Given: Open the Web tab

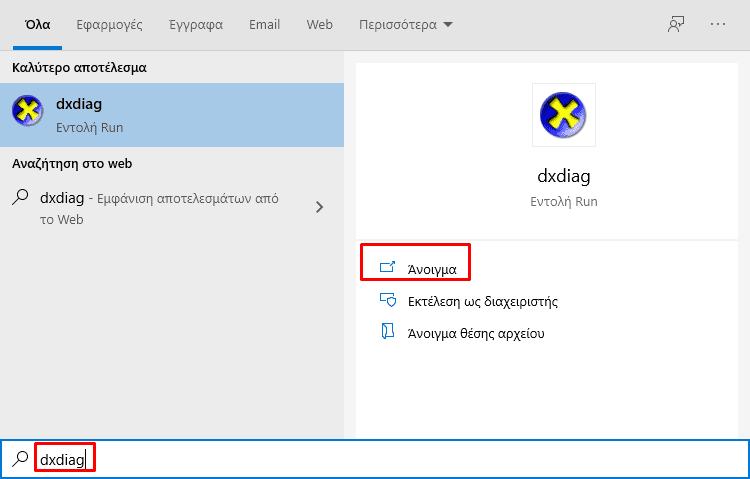Looking at the screenshot, I should coord(320,24).
